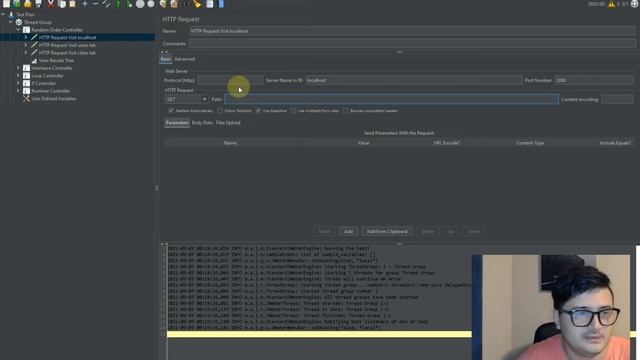Click the Open file toolbar icon
This screenshot has height=360, width=640.
pos(27,4)
